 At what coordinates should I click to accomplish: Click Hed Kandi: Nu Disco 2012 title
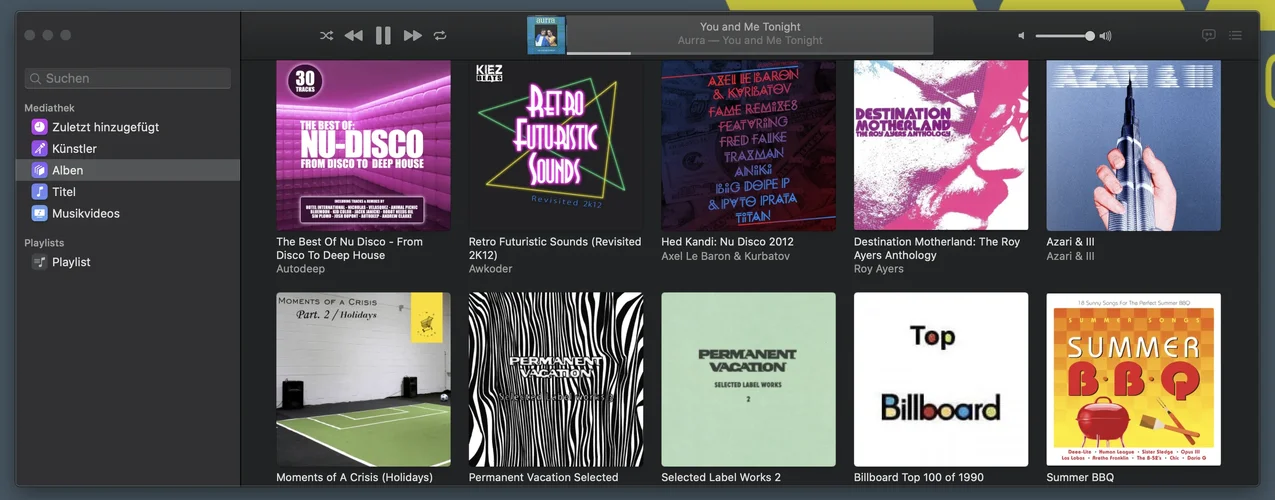coord(727,242)
